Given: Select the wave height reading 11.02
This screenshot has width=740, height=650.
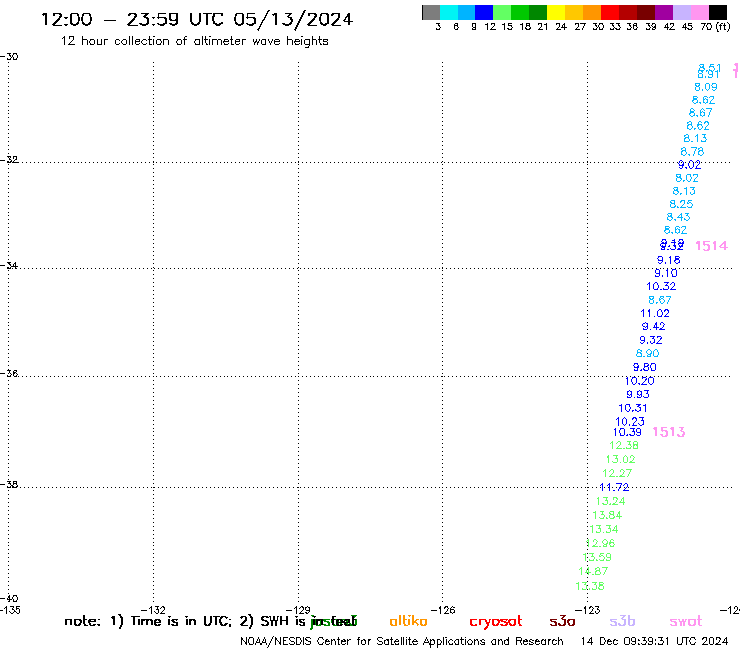Looking at the screenshot, I should point(655,313).
